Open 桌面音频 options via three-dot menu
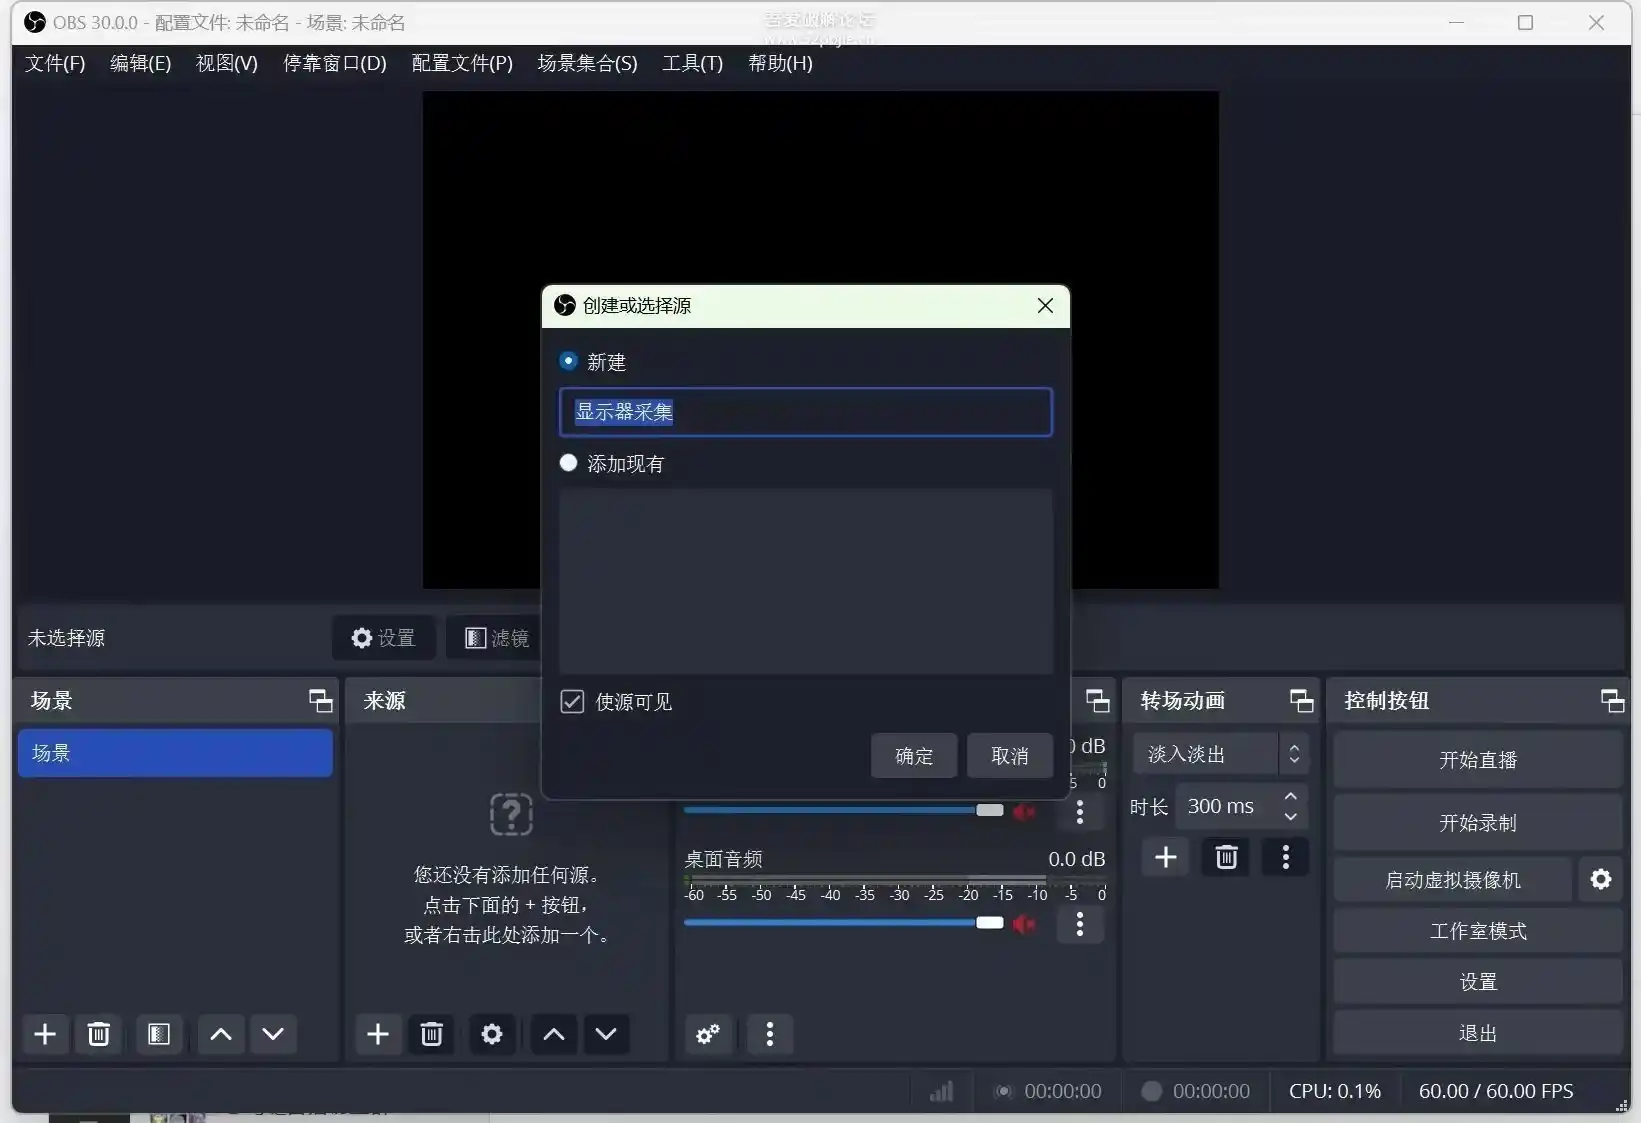This screenshot has width=1641, height=1123. tap(1079, 925)
